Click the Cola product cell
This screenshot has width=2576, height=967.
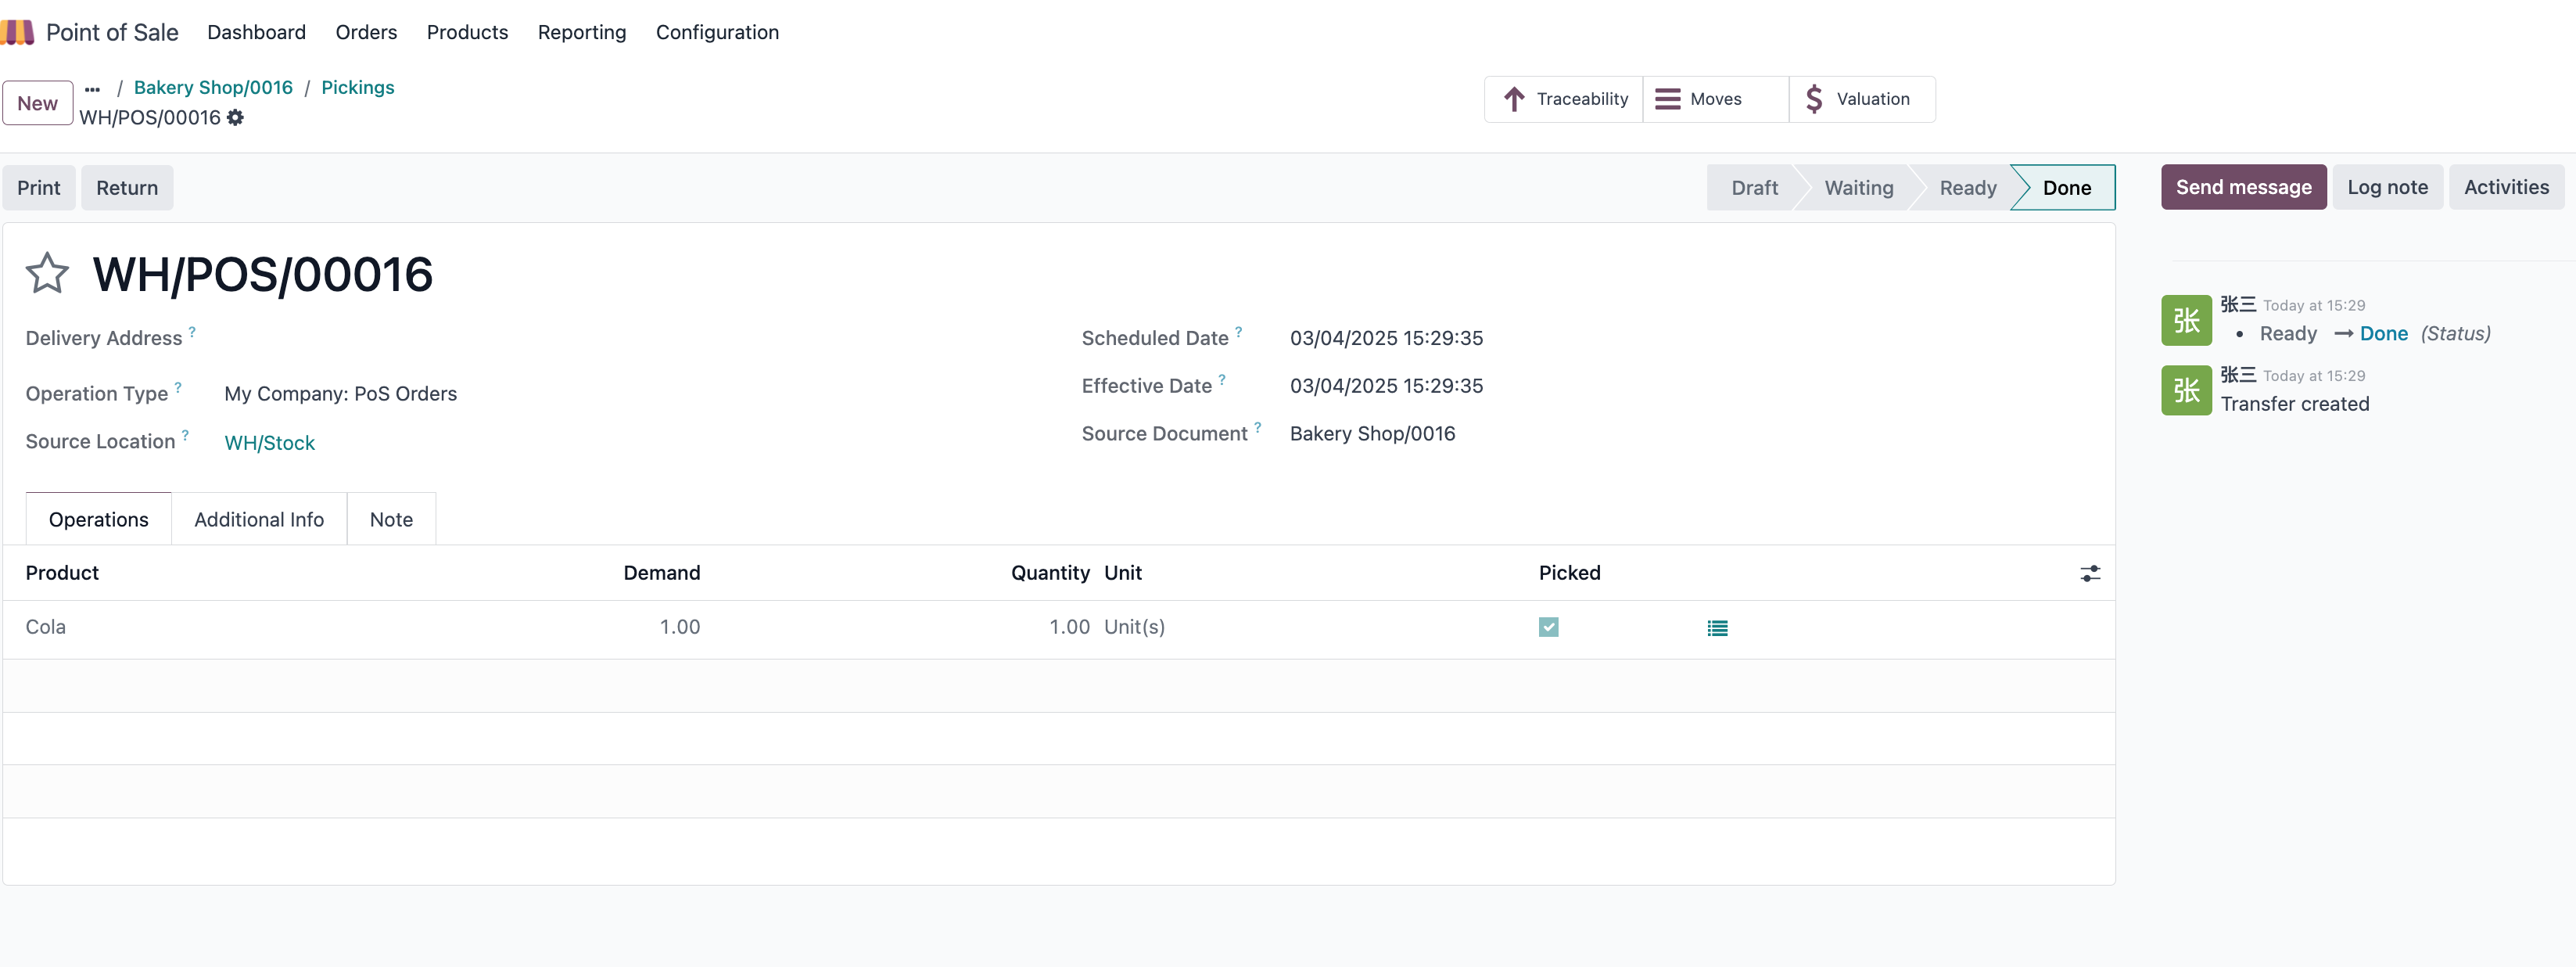[x=45, y=627]
